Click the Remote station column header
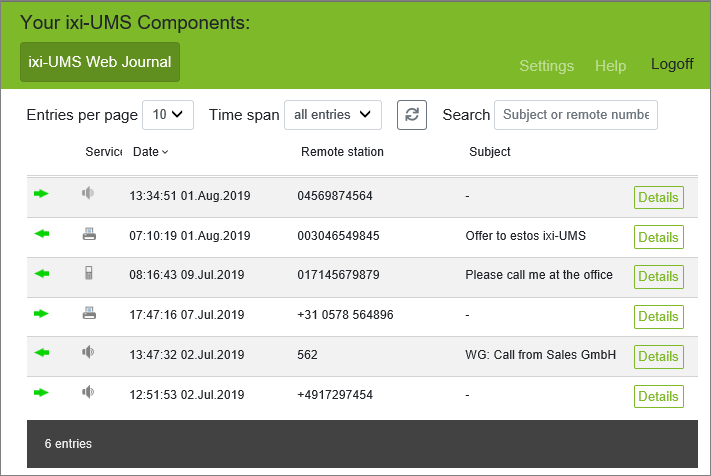711x476 pixels. 342,152
